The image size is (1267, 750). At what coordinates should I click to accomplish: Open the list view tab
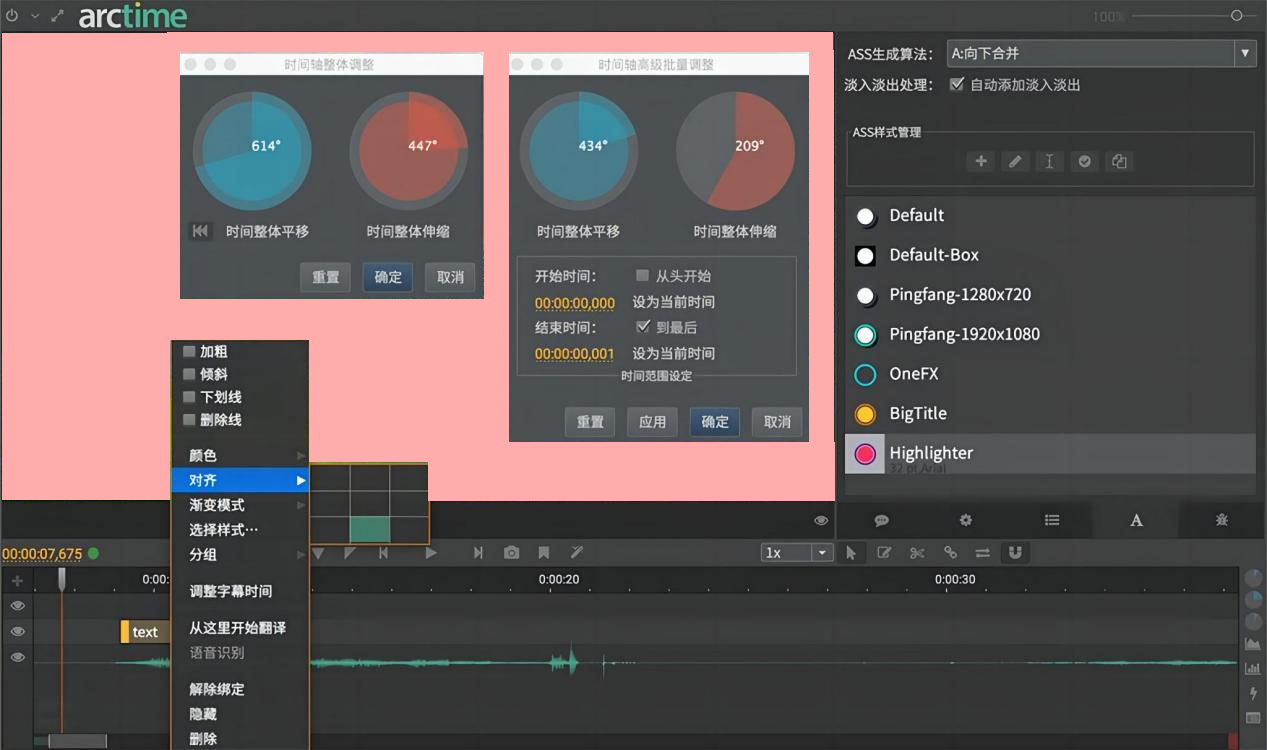[1052, 520]
